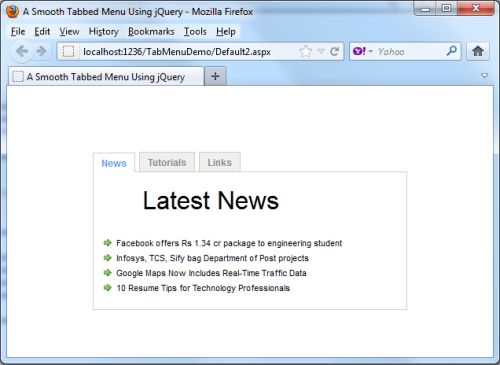Open the Help menu
This screenshot has width=500, height=365.
point(226,32)
